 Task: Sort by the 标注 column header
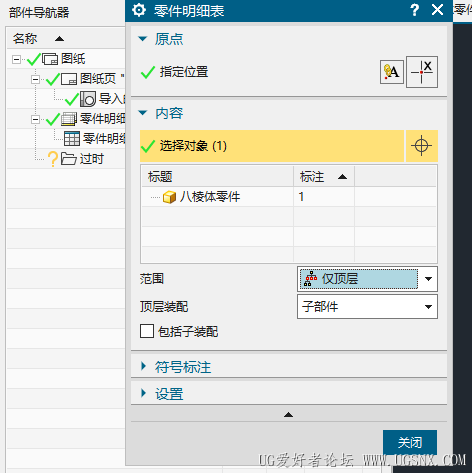click(323, 177)
